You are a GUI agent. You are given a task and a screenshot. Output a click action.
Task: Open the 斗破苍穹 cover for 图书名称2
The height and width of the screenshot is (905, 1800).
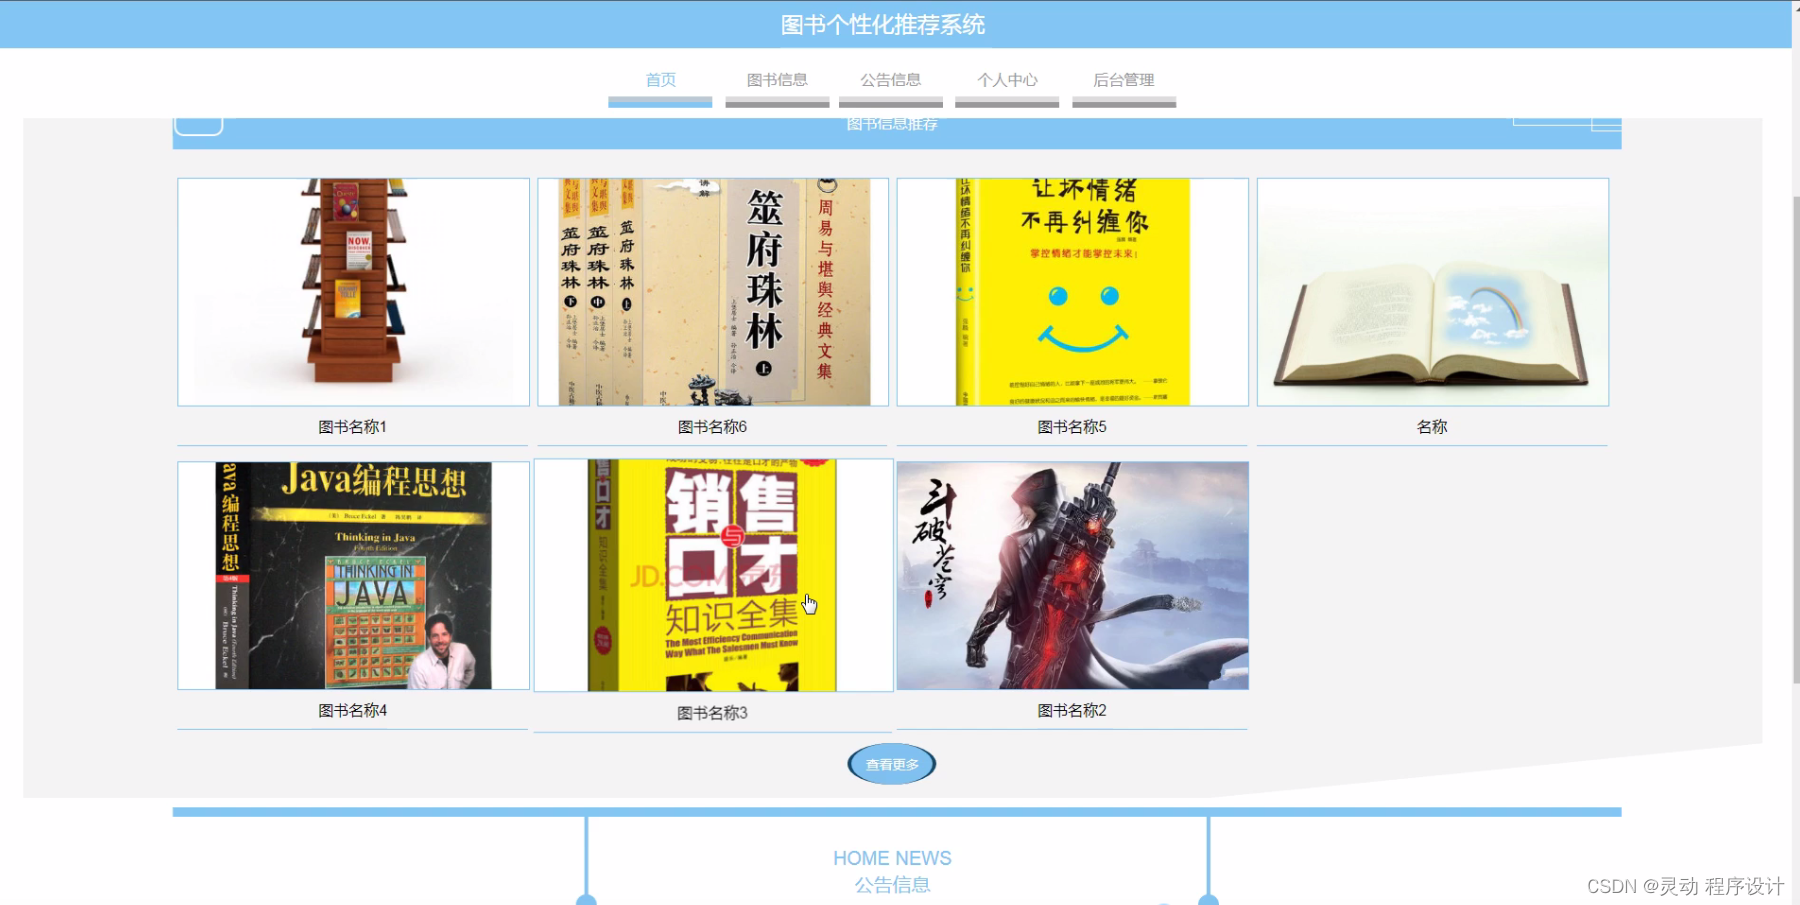(1071, 575)
